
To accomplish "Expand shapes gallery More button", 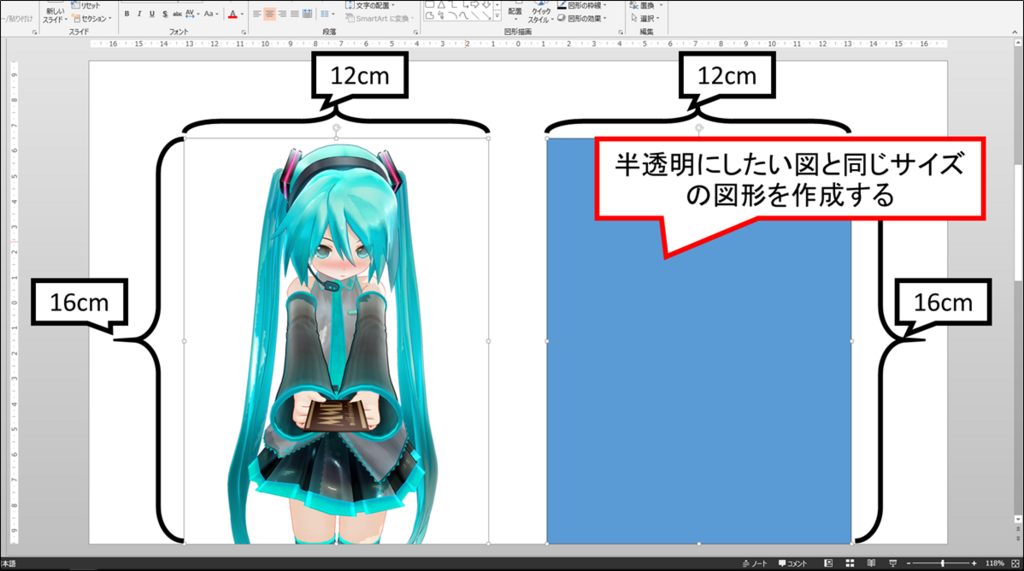I will pos(498,16).
